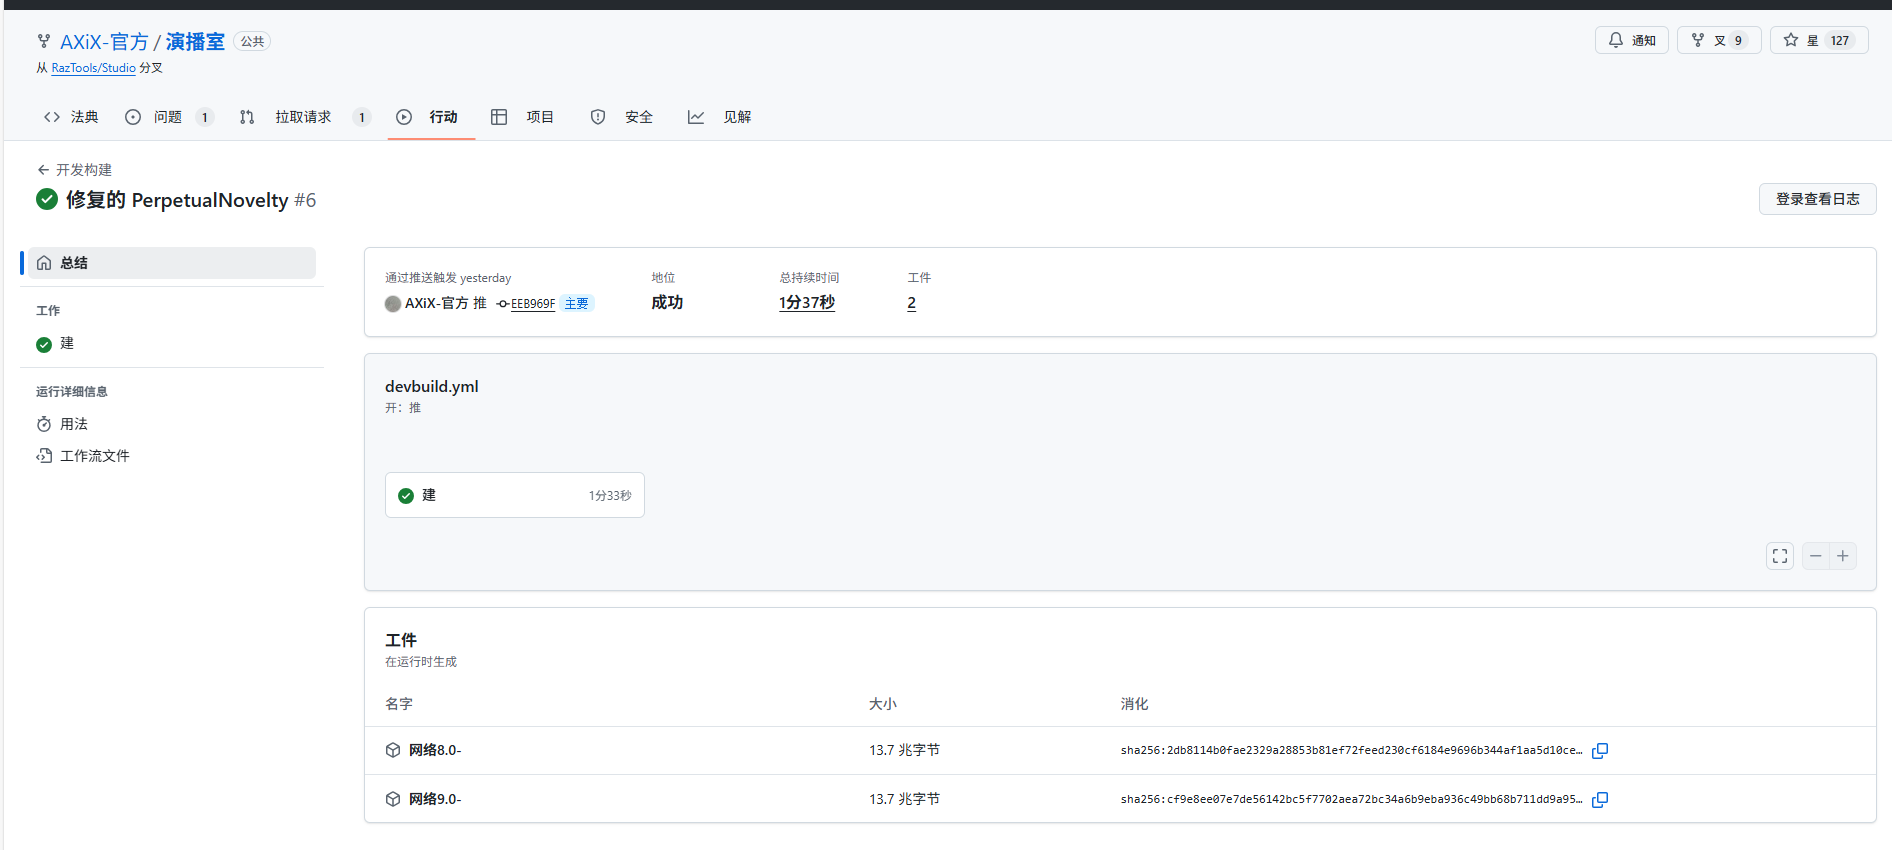Click the fullscreen icon in workflow graph
Screen dimensions: 1892x850
click(1780, 556)
